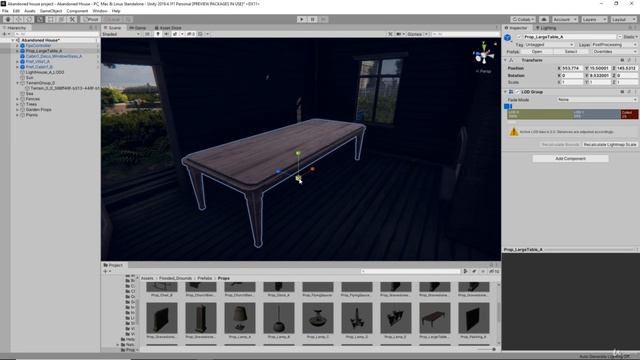
Task: Select the Scale tool in toolbar
Action: 40,19
